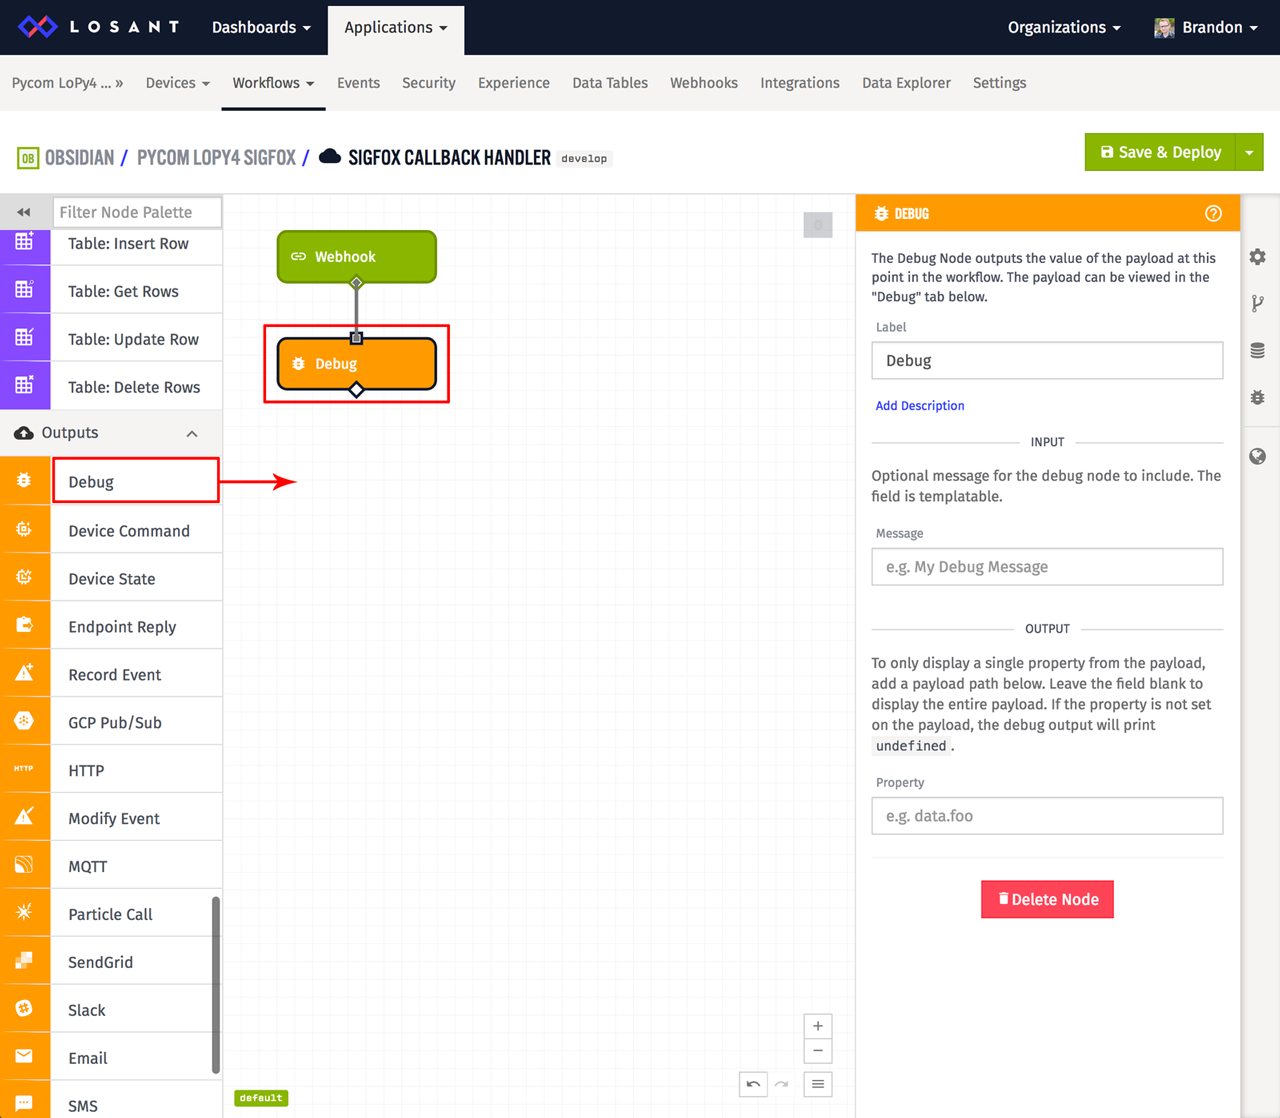Click the Modify Event palette icon
The width and height of the screenshot is (1280, 1118).
point(24,817)
